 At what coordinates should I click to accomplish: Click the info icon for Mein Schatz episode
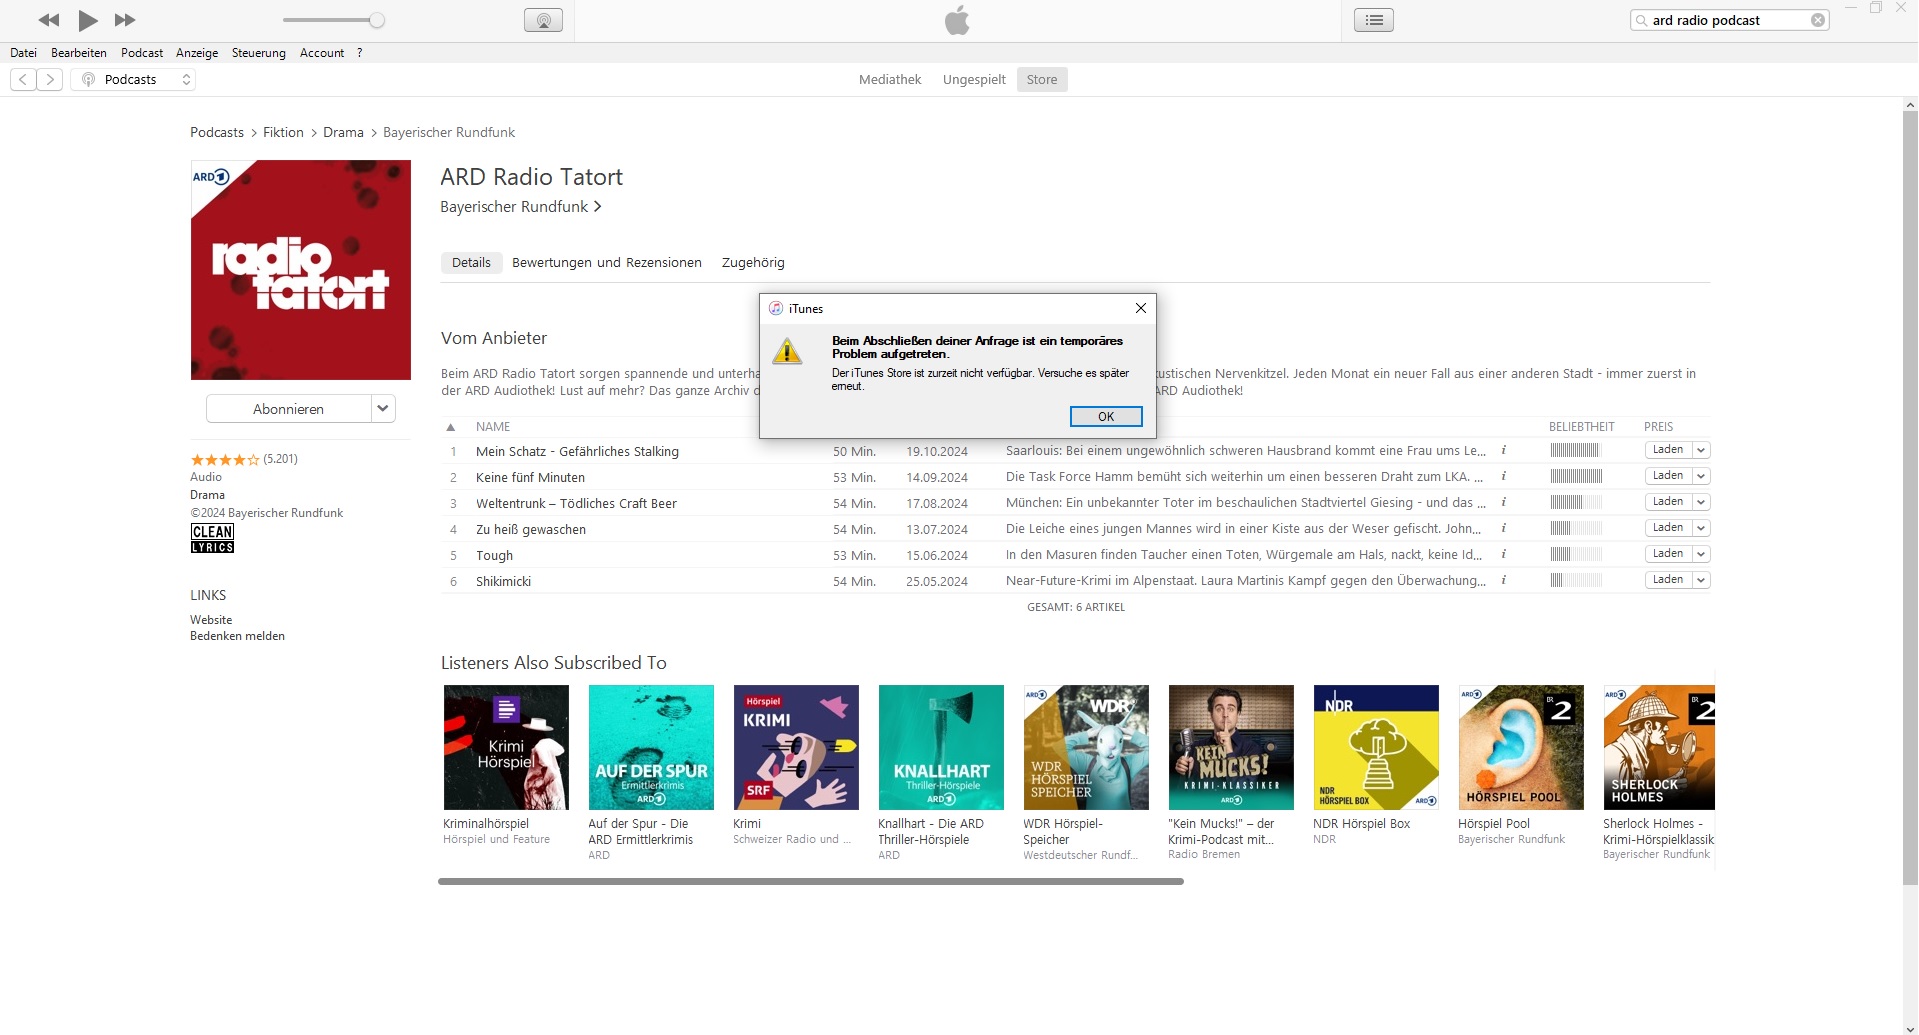1503,450
